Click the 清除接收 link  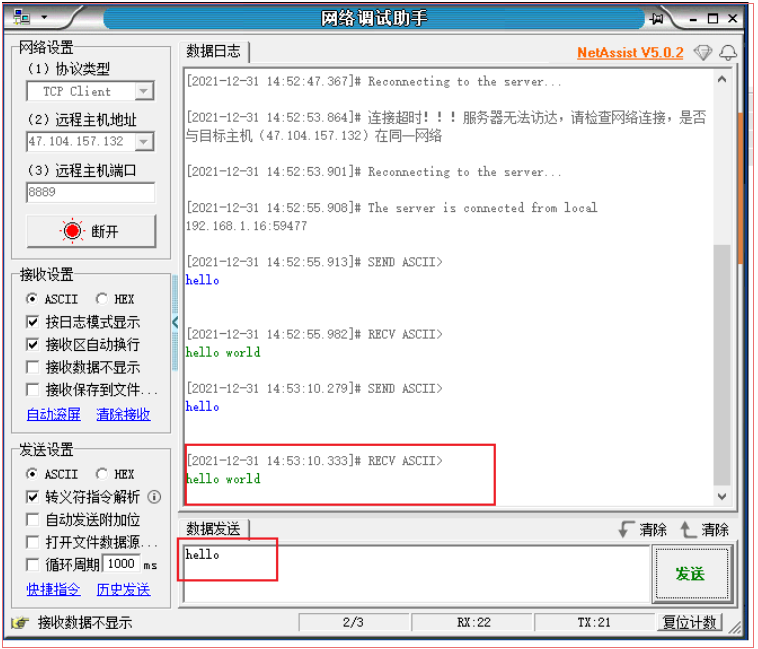tap(123, 414)
